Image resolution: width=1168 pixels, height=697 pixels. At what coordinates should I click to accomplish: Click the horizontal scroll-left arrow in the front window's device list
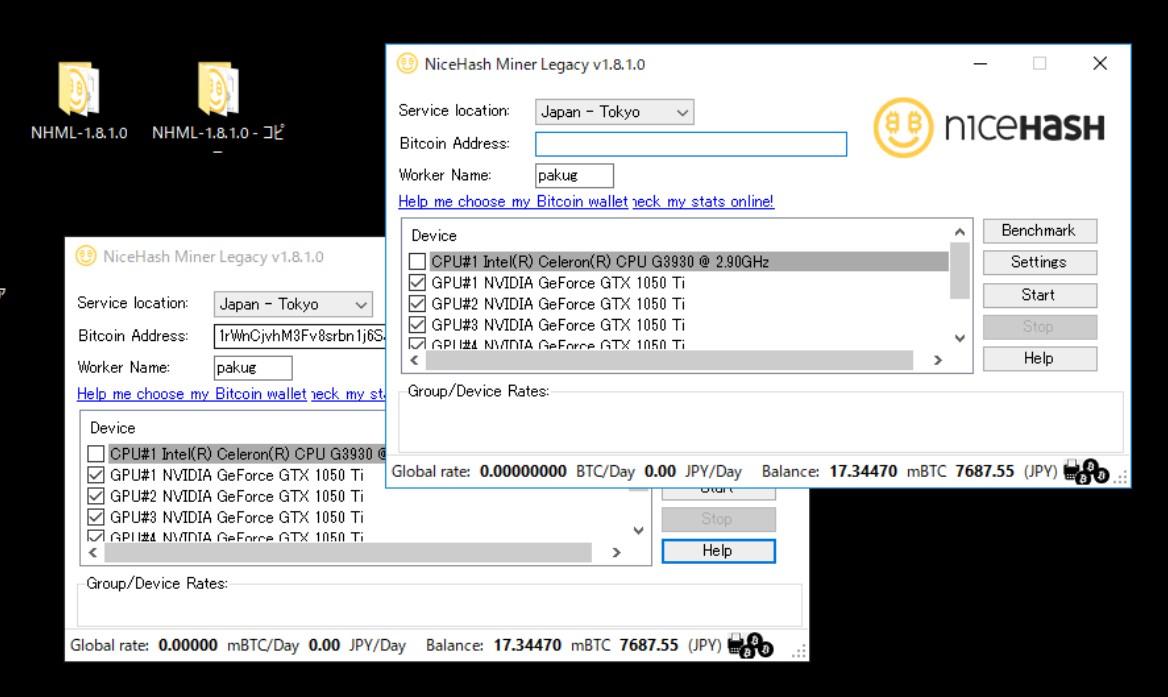(x=415, y=360)
